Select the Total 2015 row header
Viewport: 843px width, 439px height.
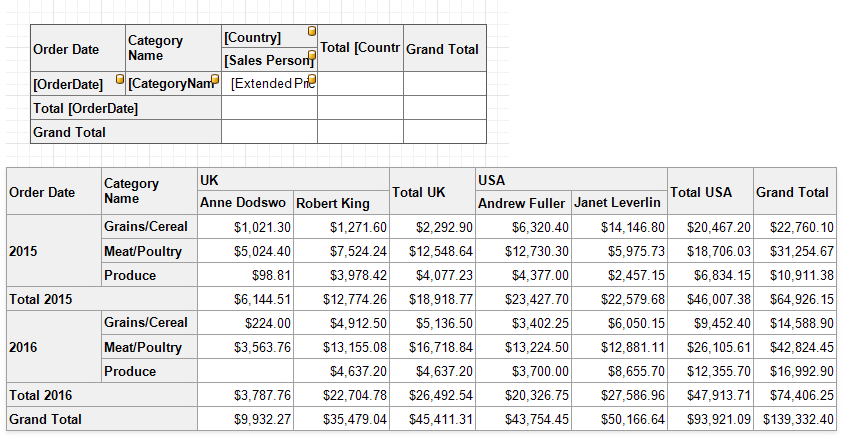click(101, 299)
